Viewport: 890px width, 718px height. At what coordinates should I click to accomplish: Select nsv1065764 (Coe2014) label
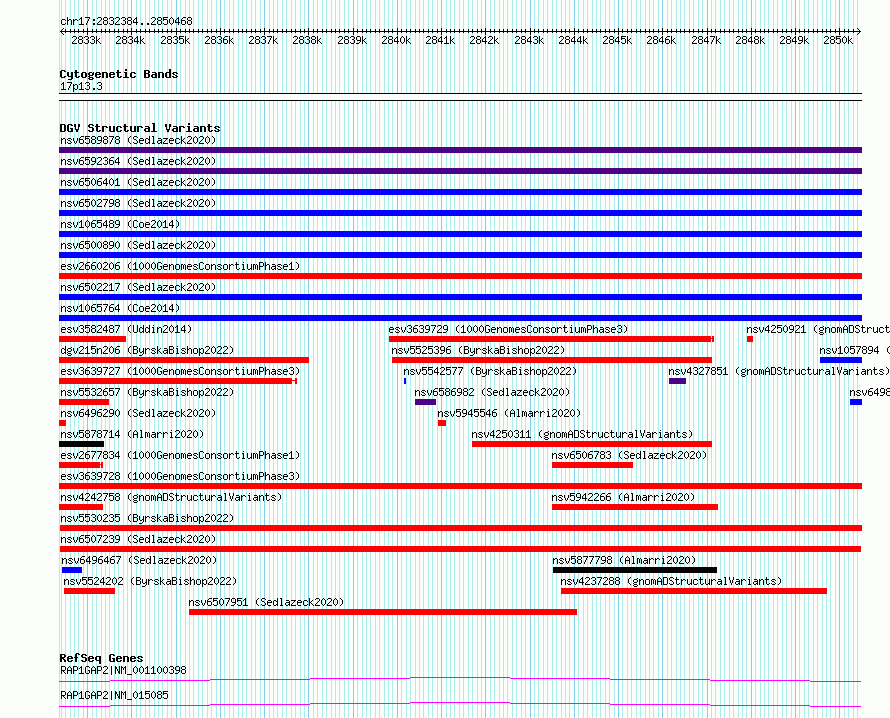(120, 308)
